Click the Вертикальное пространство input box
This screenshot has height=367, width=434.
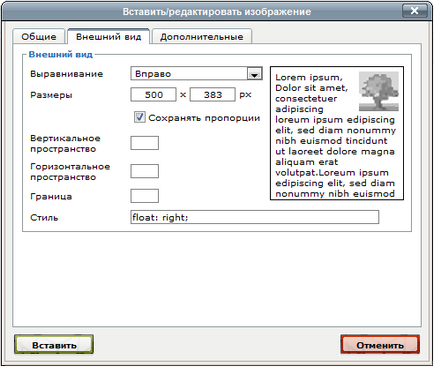[145, 143]
